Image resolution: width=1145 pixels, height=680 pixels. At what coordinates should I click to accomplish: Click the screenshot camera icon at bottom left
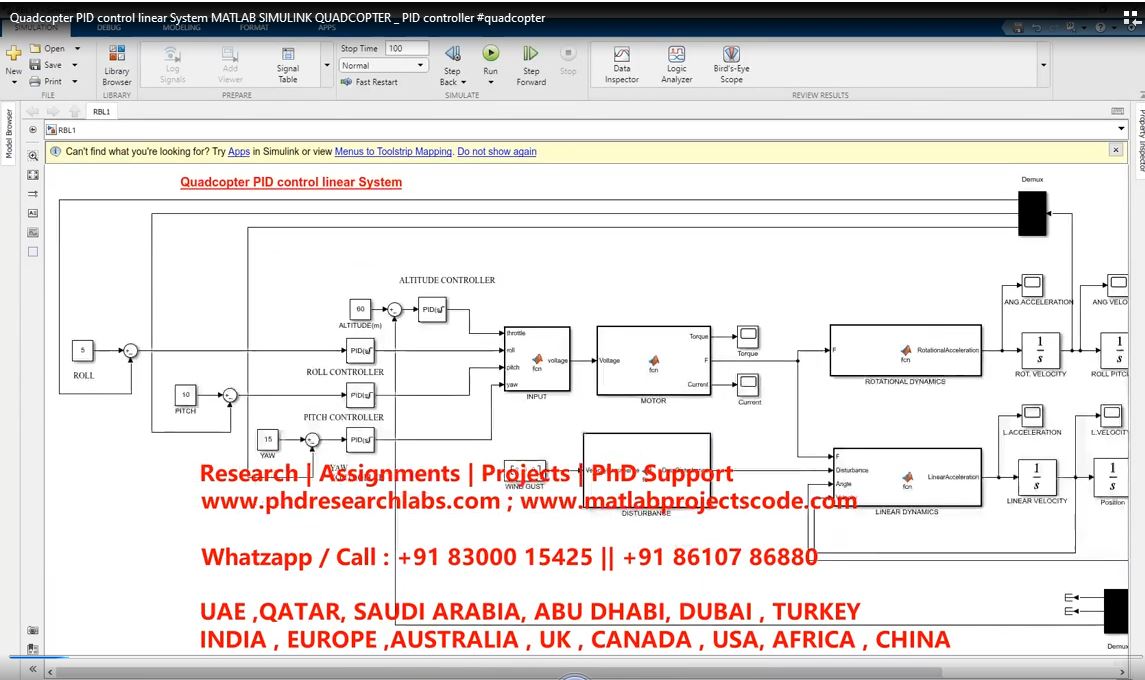pyautogui.click(x=33, y=630)
